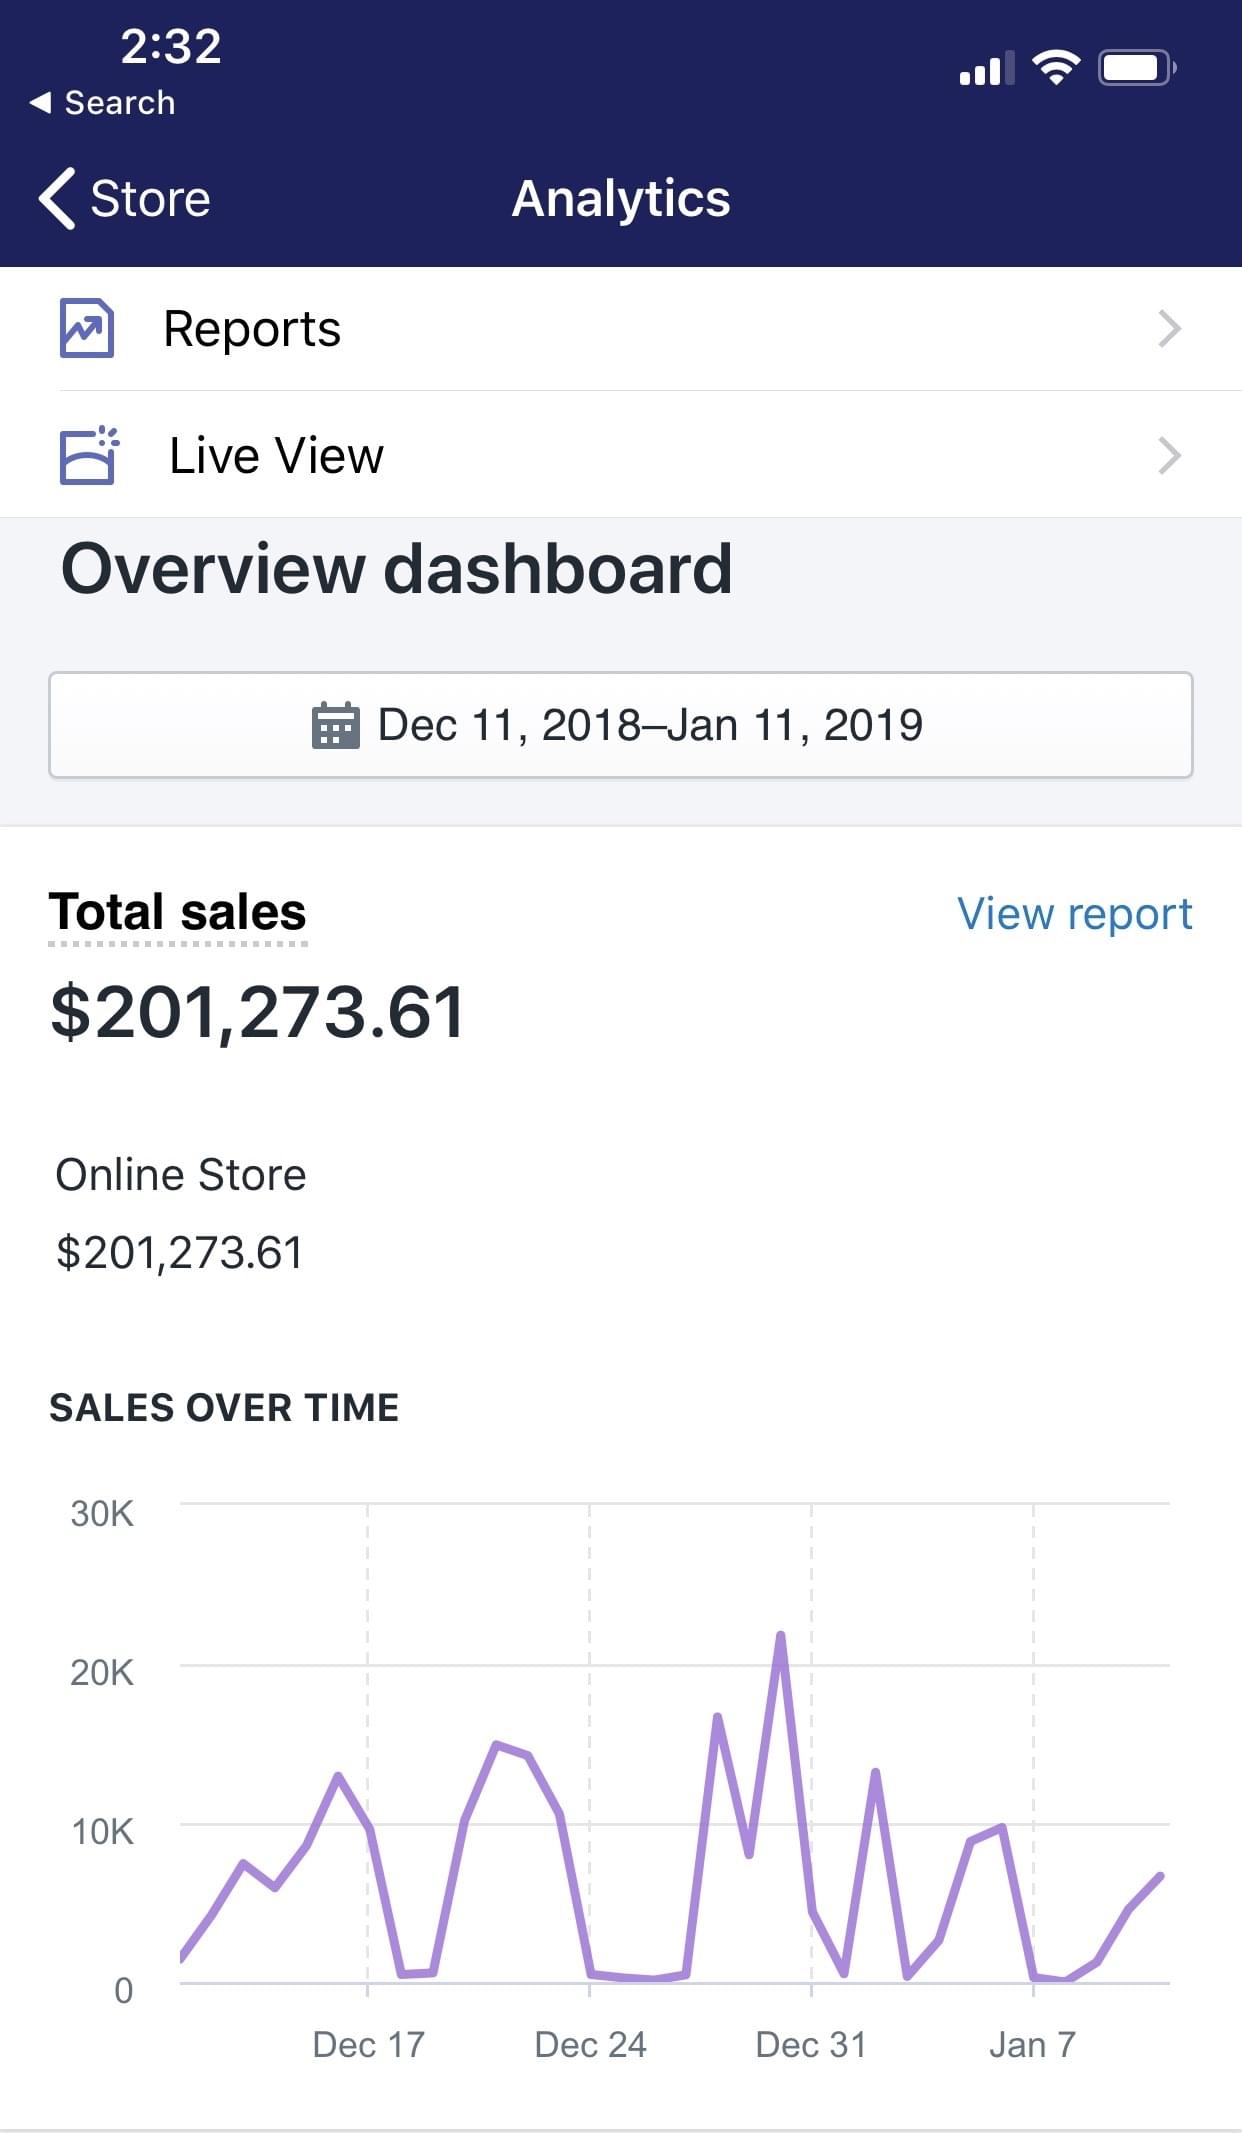Return to Search app
The height and width of the screenshot is (2133, 1242).
[x=118, y=102]
